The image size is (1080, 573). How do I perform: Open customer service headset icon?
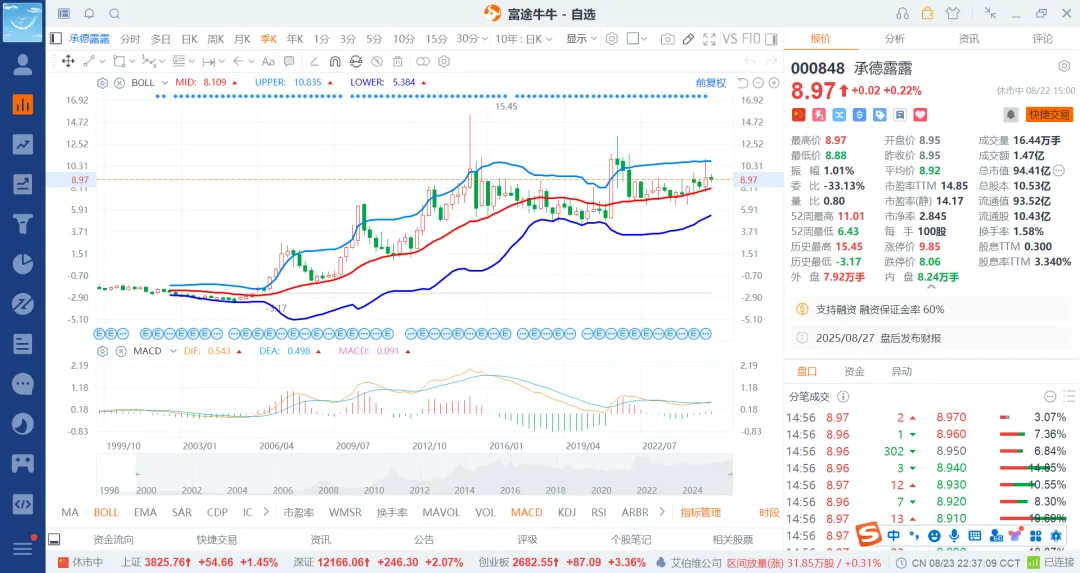pos(902,13)
